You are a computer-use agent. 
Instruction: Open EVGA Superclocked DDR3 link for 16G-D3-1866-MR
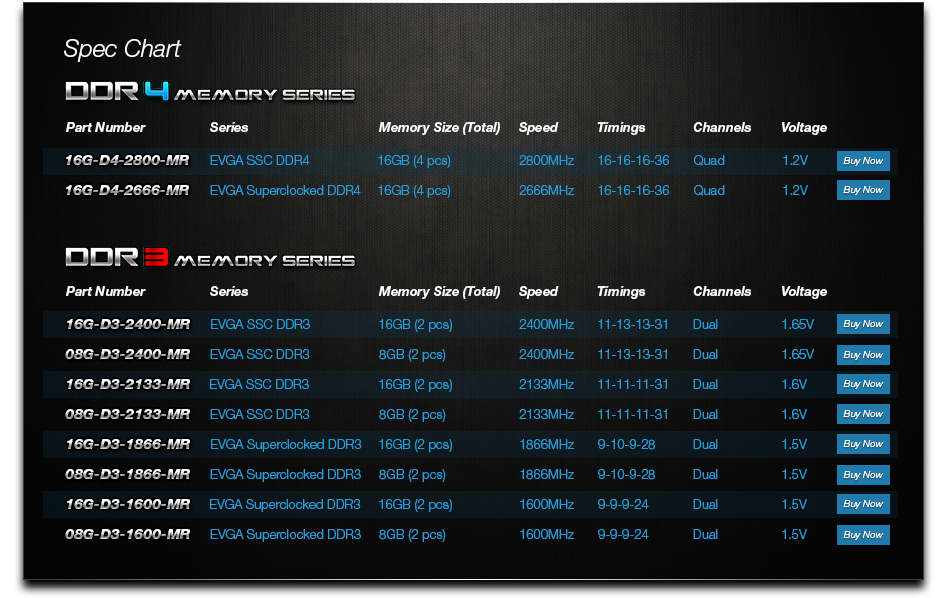[285, 444]
